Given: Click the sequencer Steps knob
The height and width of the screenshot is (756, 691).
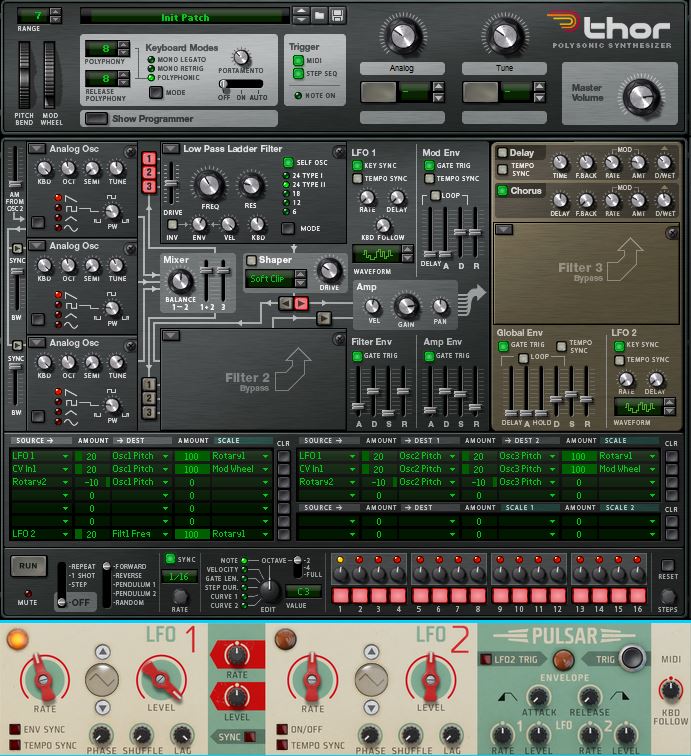Looking at the screenshot, I should [x=667, y=596].
